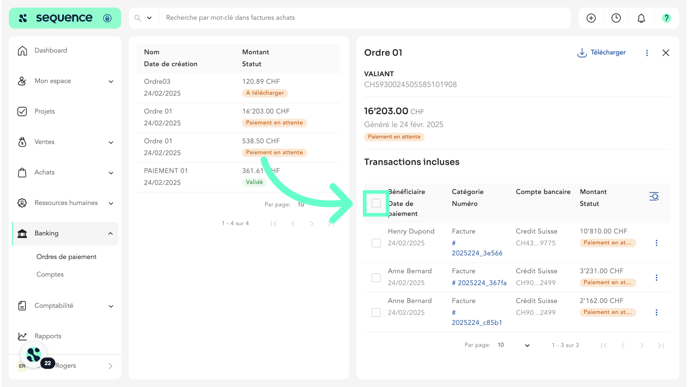
Task: Open the help question mark icon
Action: pos(666,18)
